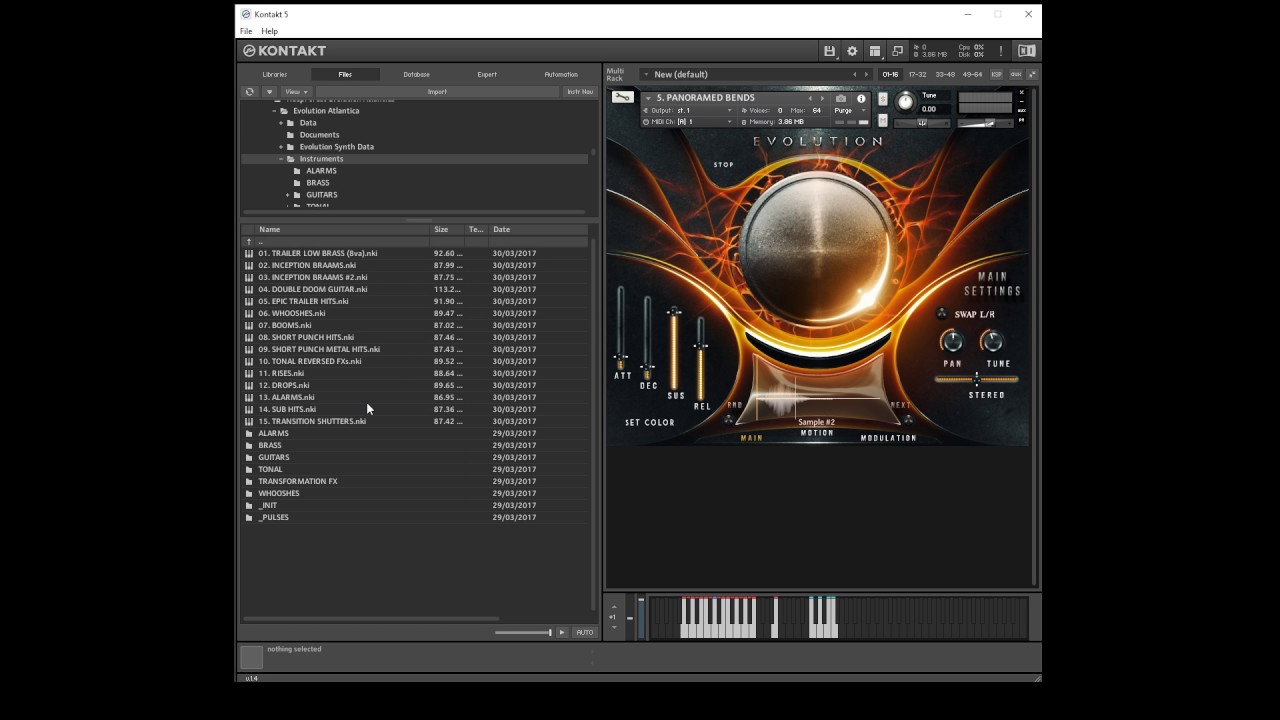Click the refresh icon in file browser

point(250,92)
